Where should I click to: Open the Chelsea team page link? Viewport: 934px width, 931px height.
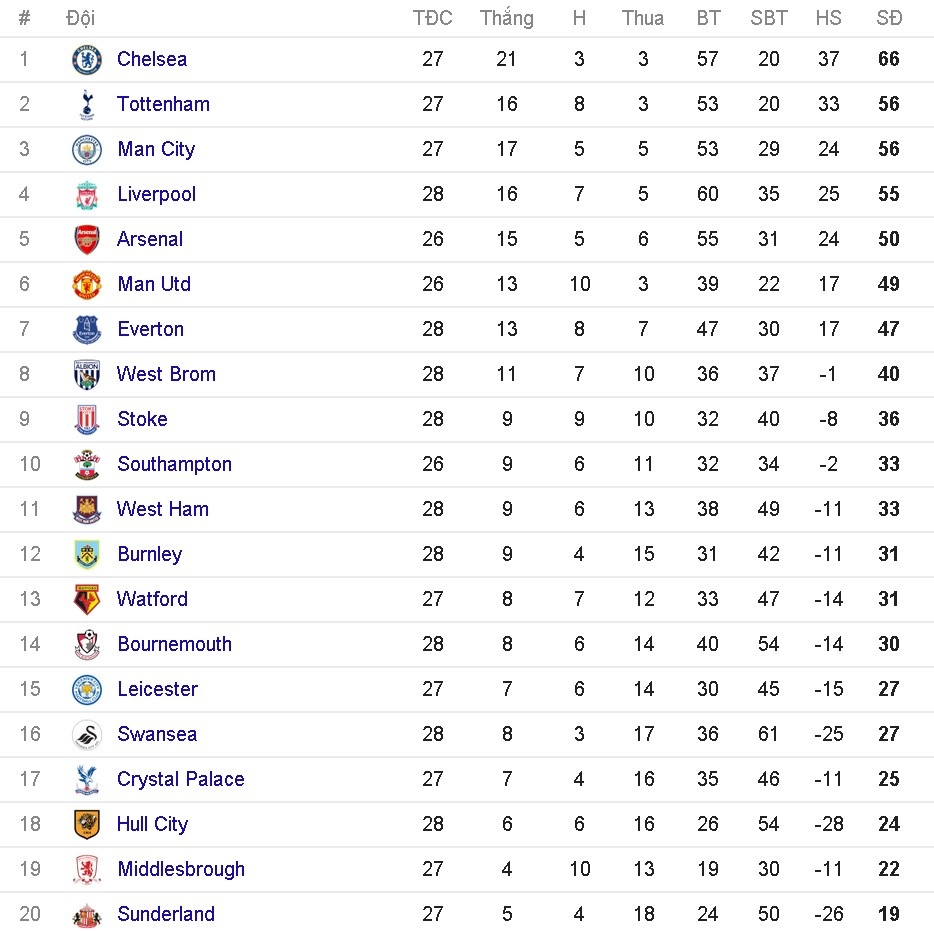pos(152,59)
